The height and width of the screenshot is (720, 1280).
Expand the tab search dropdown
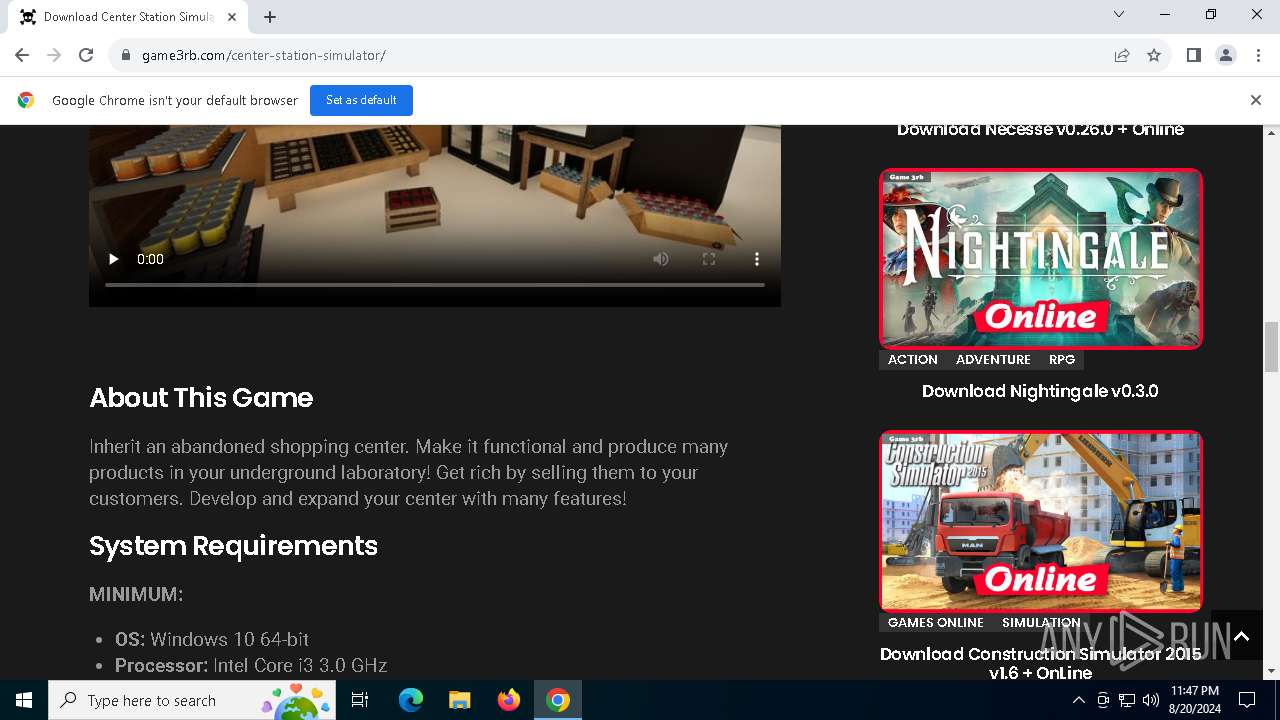point(1119,14)
